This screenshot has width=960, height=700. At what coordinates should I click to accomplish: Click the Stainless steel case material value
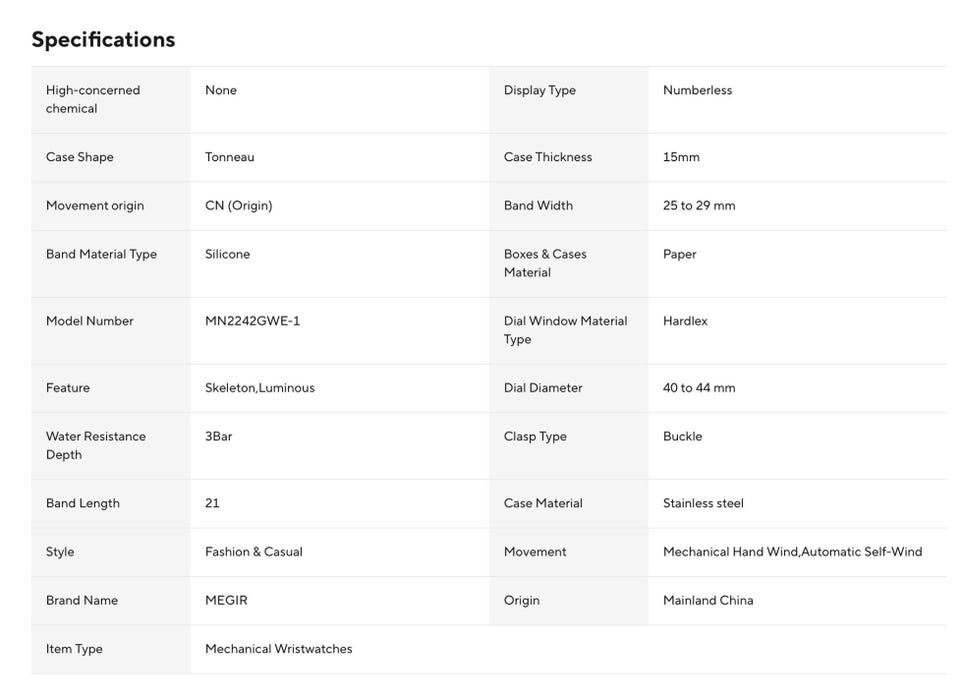(x=703, y=503)
